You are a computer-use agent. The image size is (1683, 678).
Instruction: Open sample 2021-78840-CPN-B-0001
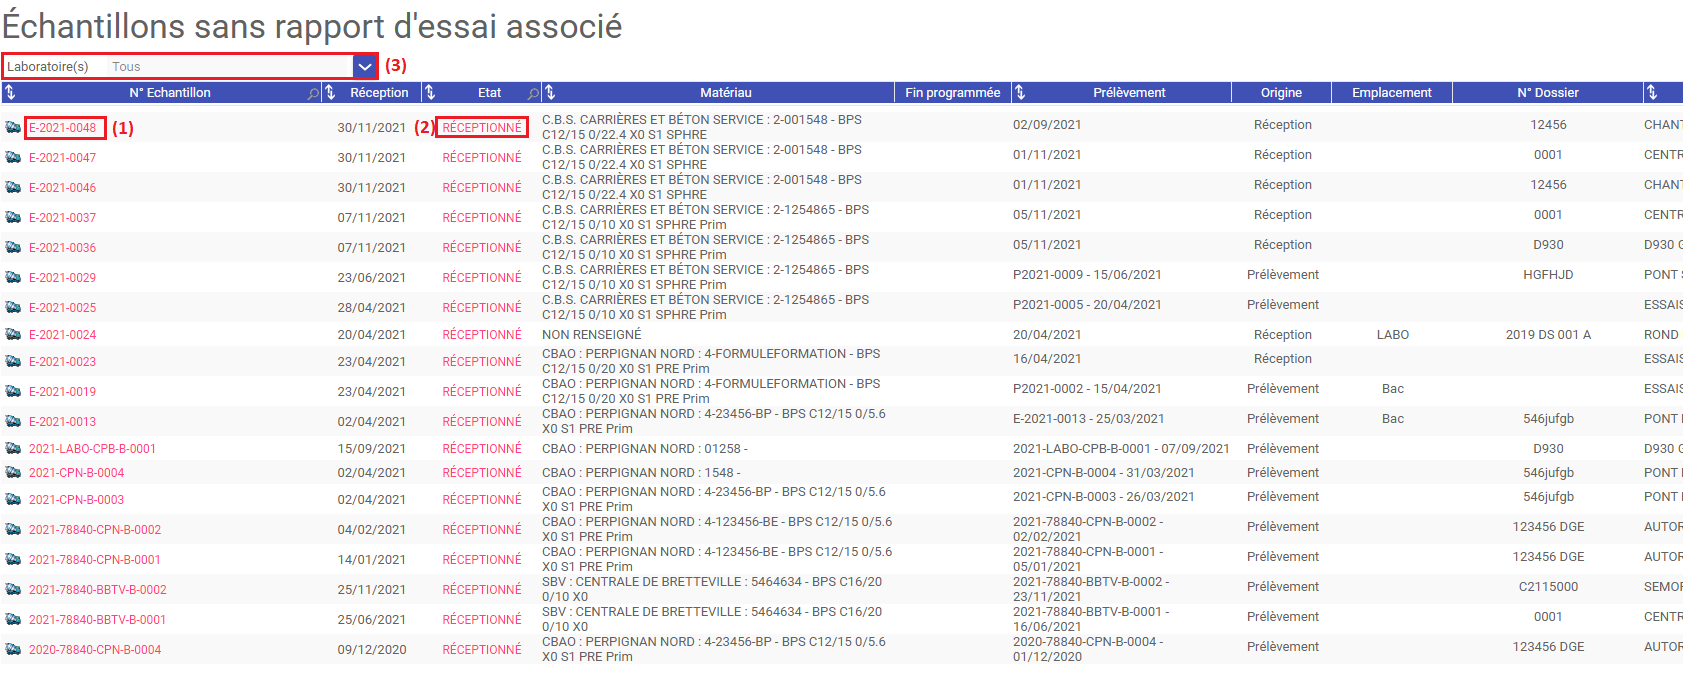pyautogui.click(x=95, y=560)
